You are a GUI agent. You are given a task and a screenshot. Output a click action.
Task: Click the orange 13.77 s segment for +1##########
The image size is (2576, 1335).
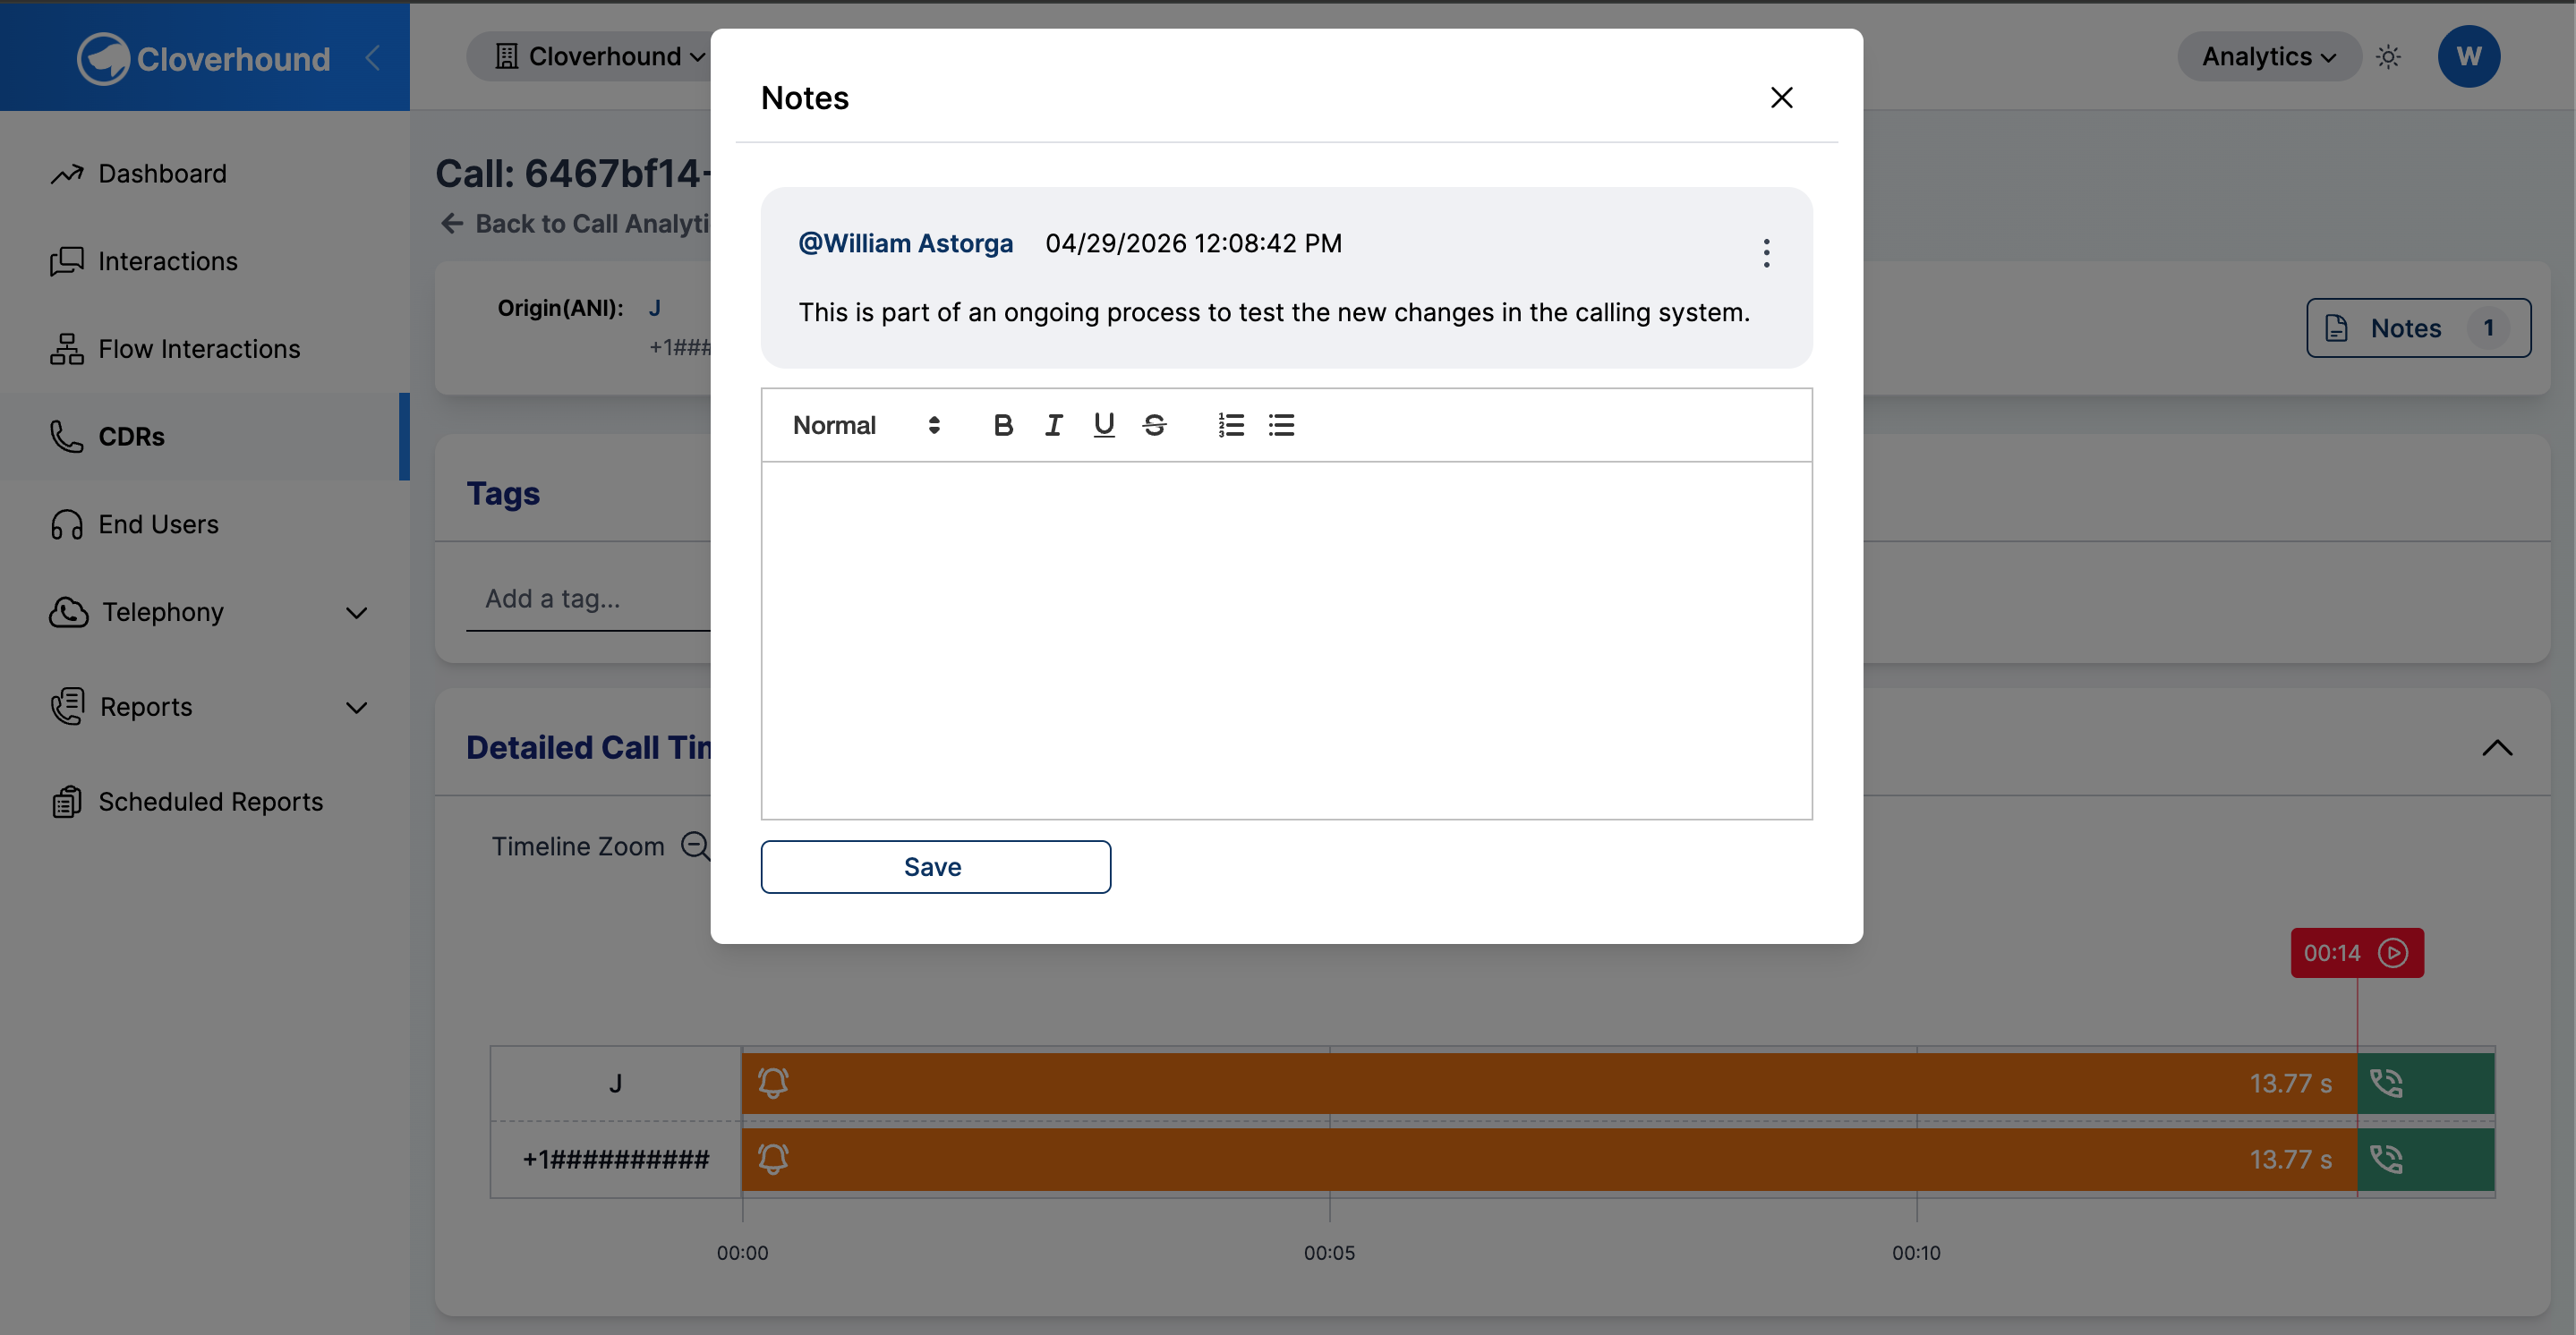coord(1549,1159)
